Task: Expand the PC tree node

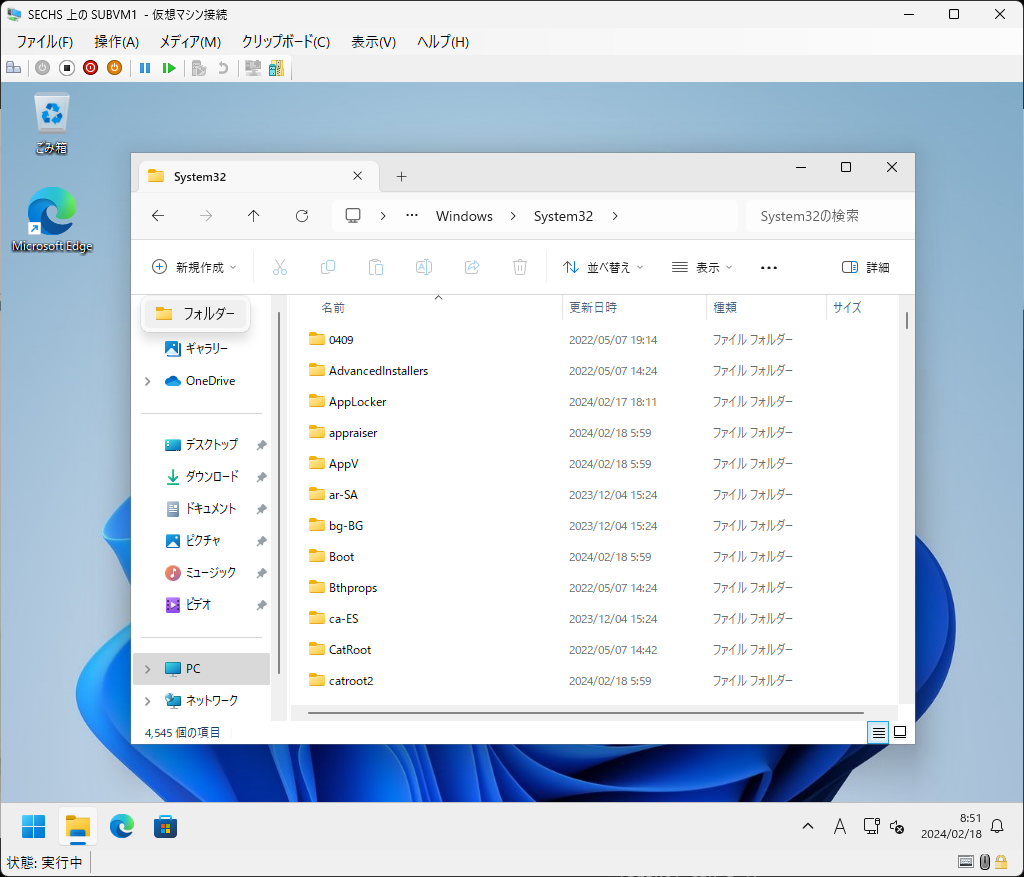Action: [148, 669]
